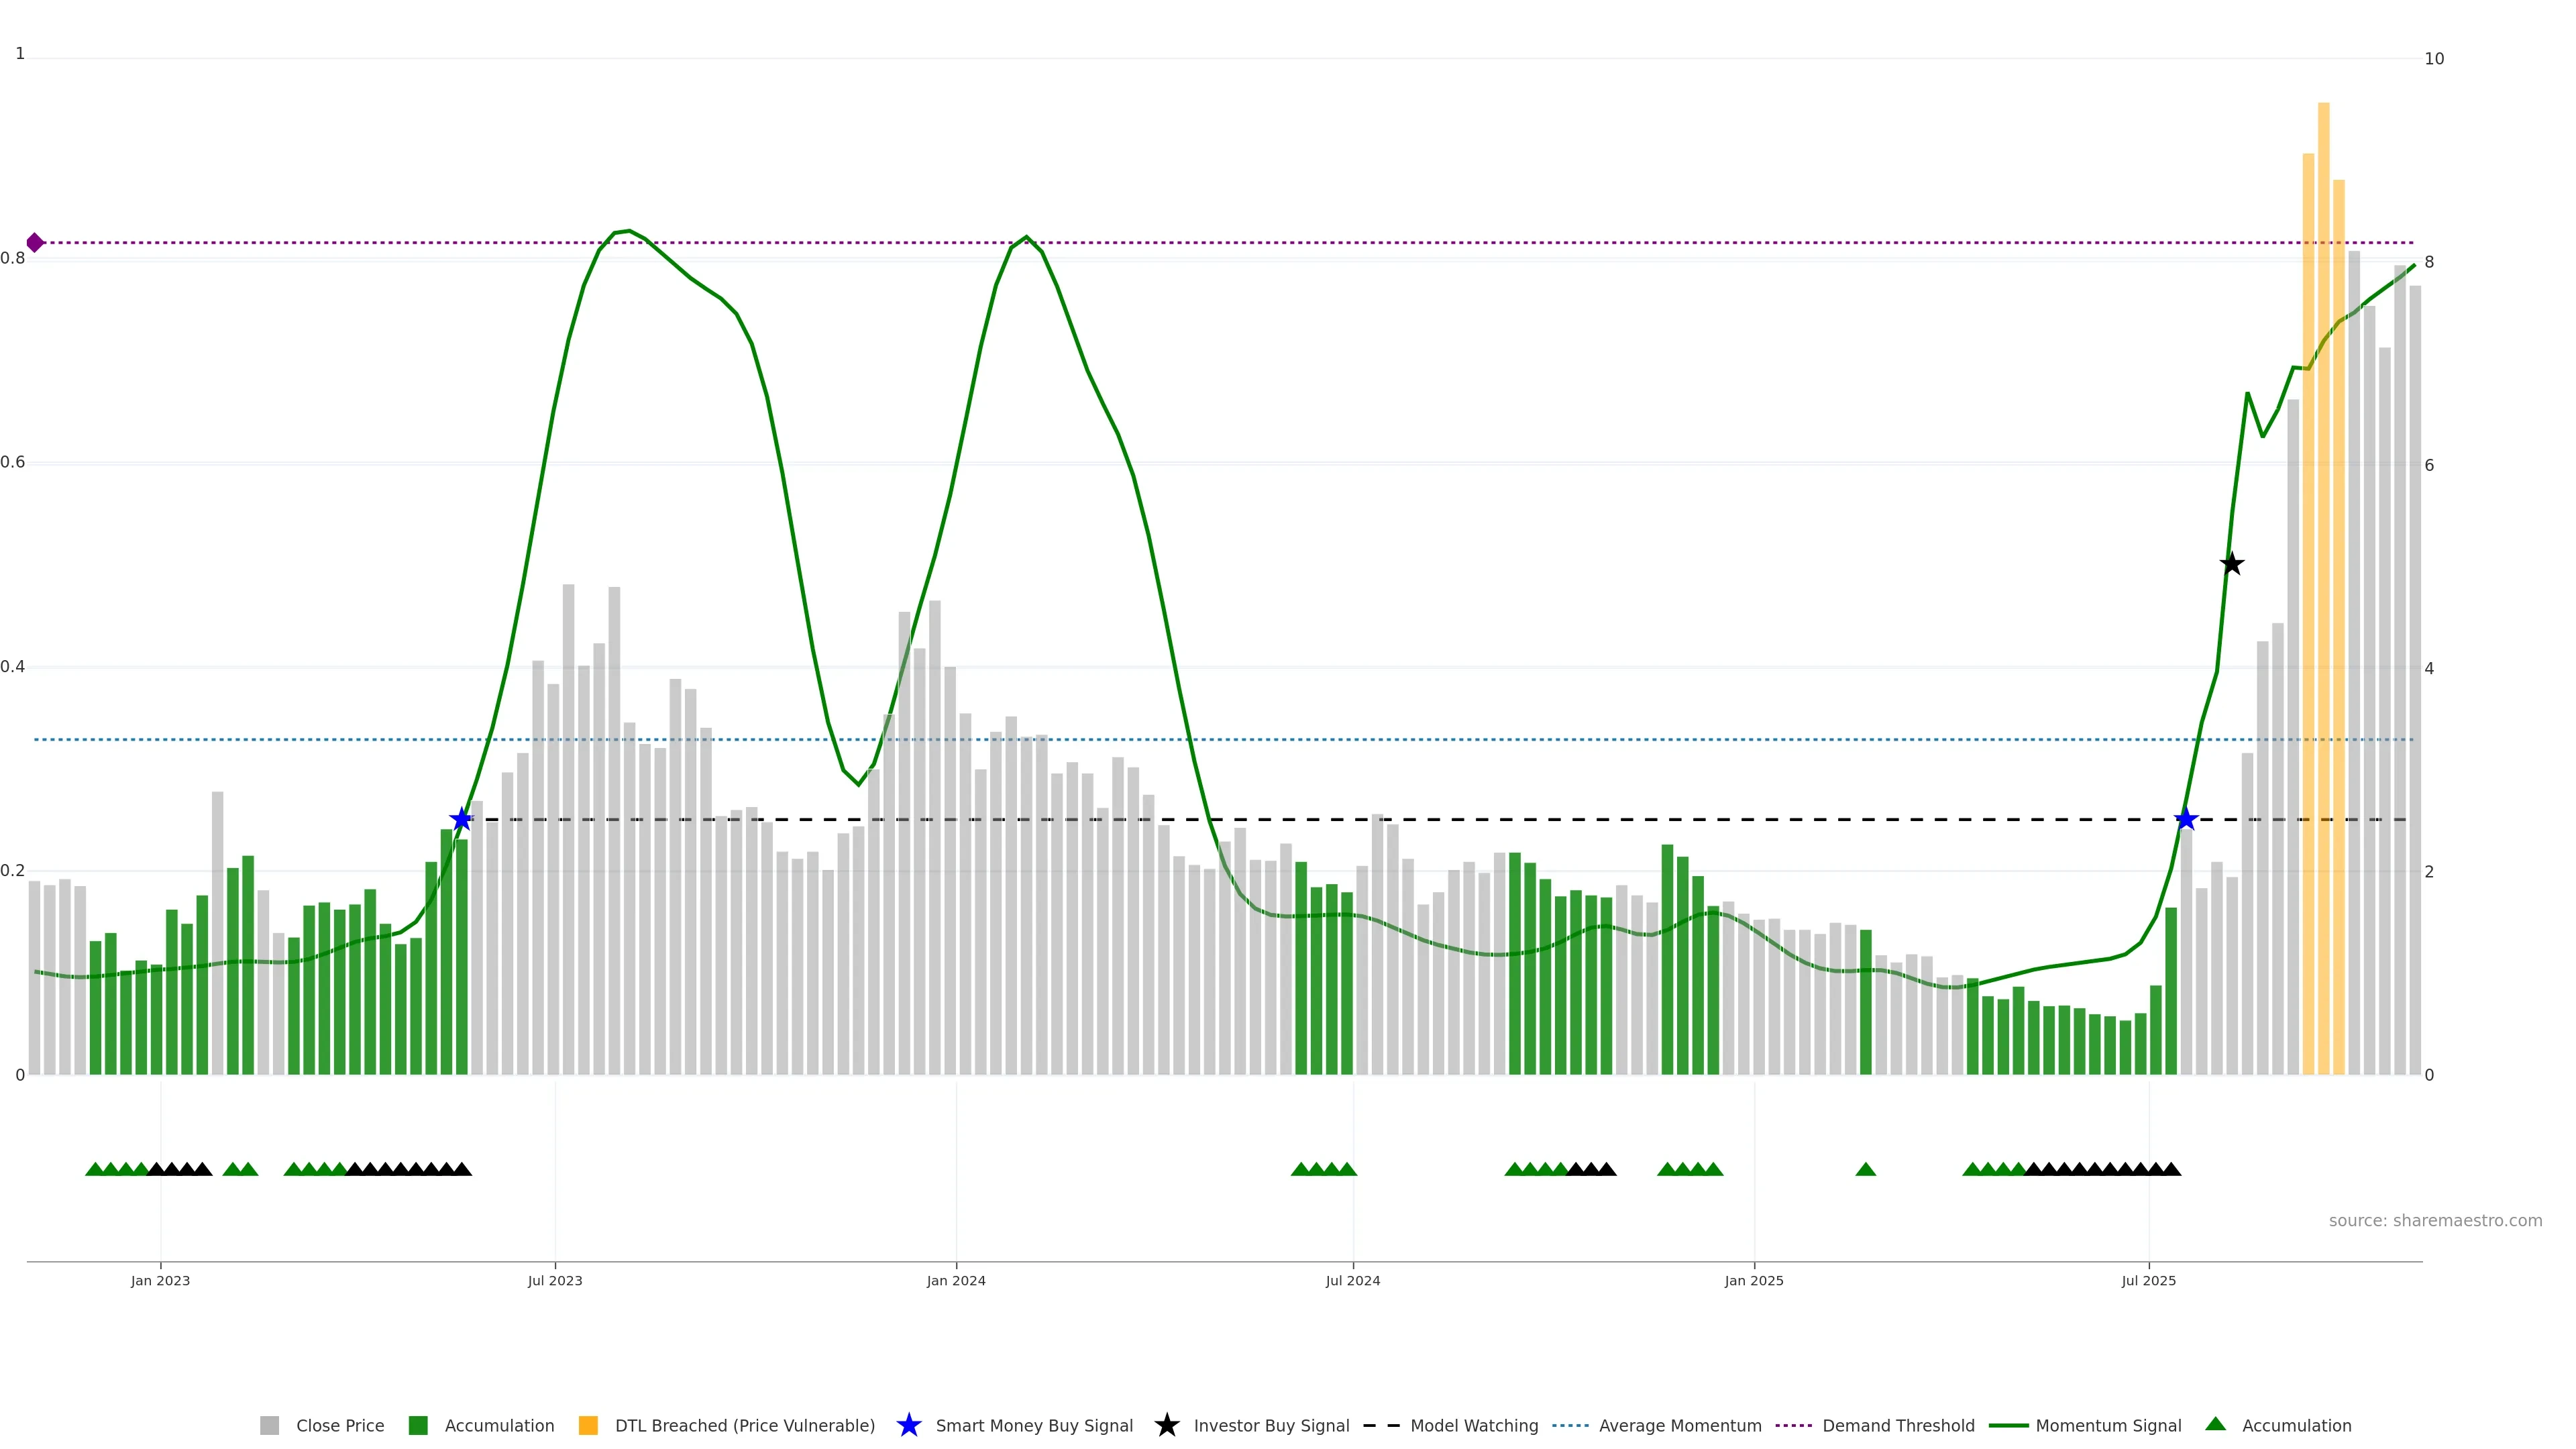2576x1449 pixels.
Task: Click the purple diamond Demand Threshold marker
Action: point(35,242)
